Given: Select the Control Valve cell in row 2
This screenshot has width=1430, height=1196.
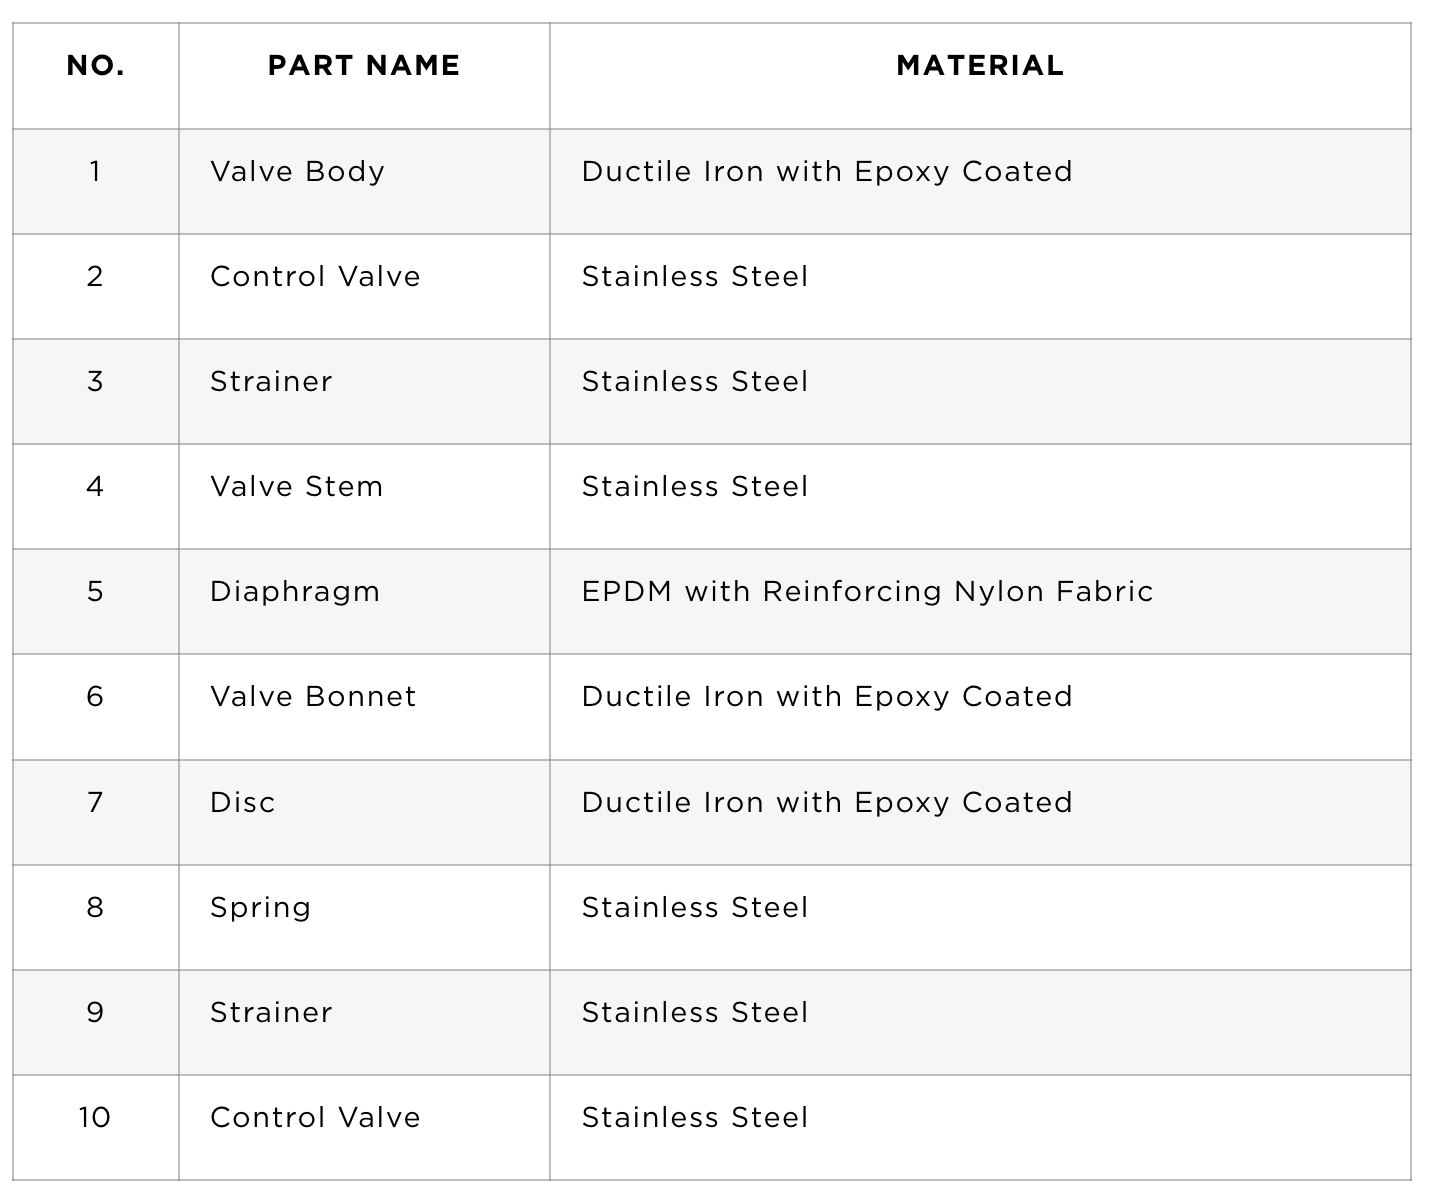Looking at the screenshot, I should point(315,276).
